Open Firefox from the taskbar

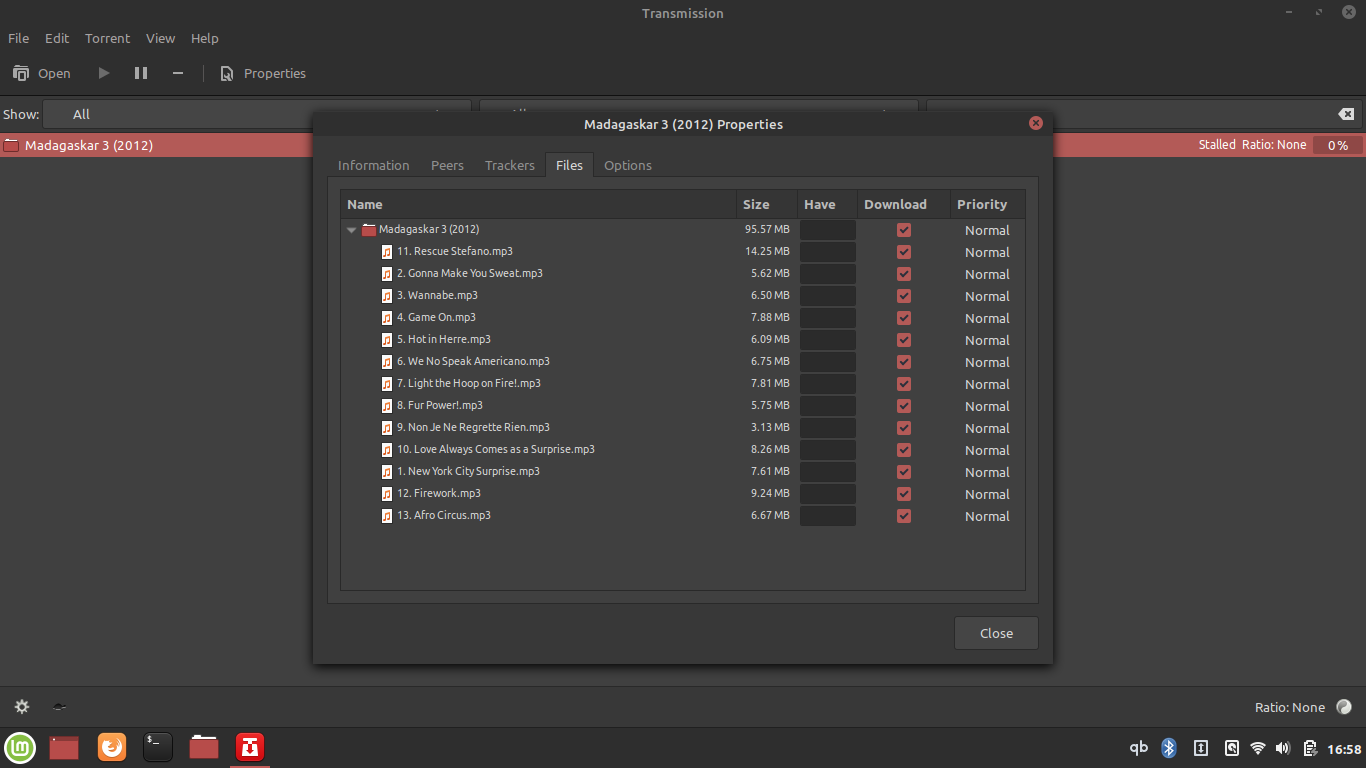(112, 747)
